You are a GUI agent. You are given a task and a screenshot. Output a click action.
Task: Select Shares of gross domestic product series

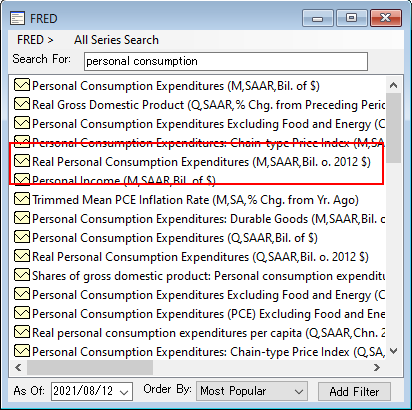point(208,276)
